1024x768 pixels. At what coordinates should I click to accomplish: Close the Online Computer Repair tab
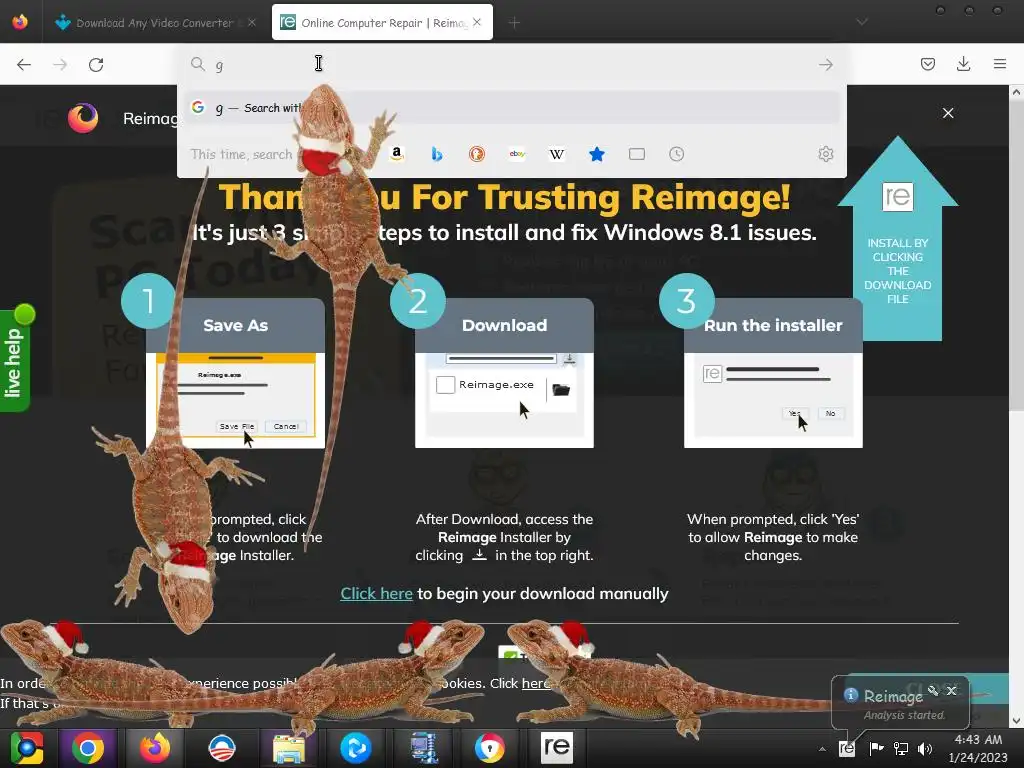coord(477,22)
